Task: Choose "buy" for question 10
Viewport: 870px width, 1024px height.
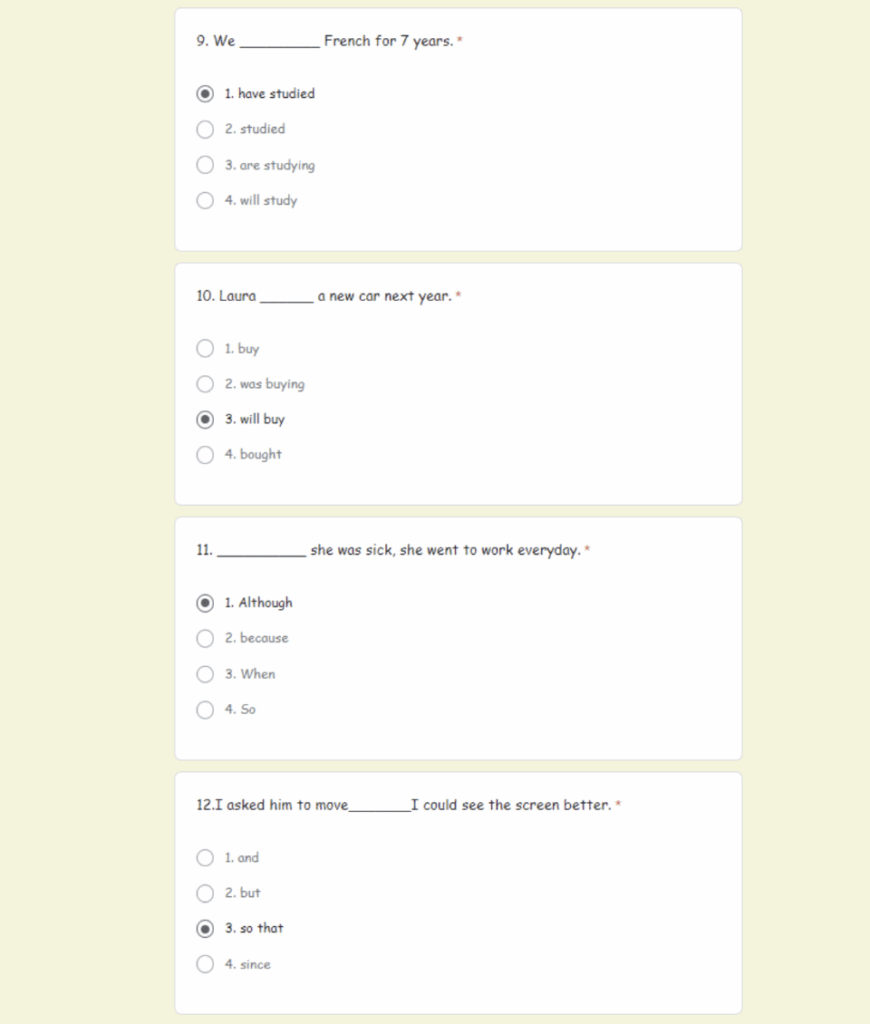Action: 205,348
